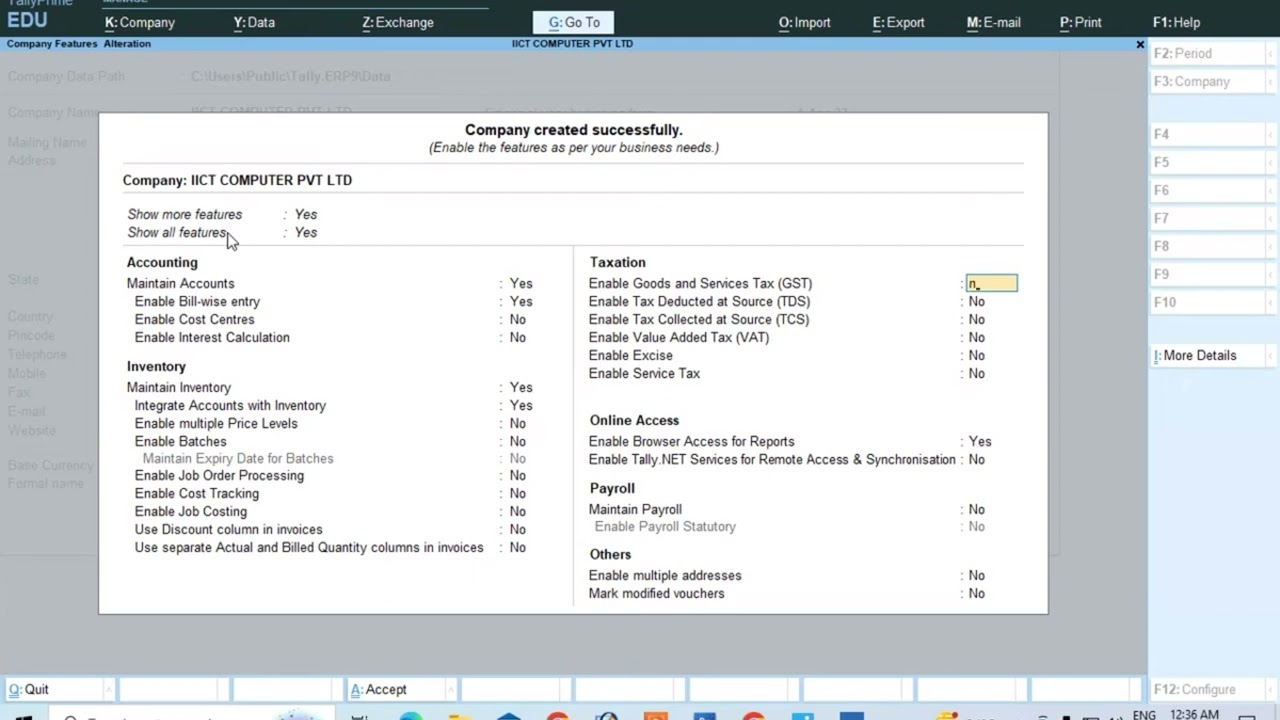Toggle Enable Cost Centres No value

click(x=517, y=320)
